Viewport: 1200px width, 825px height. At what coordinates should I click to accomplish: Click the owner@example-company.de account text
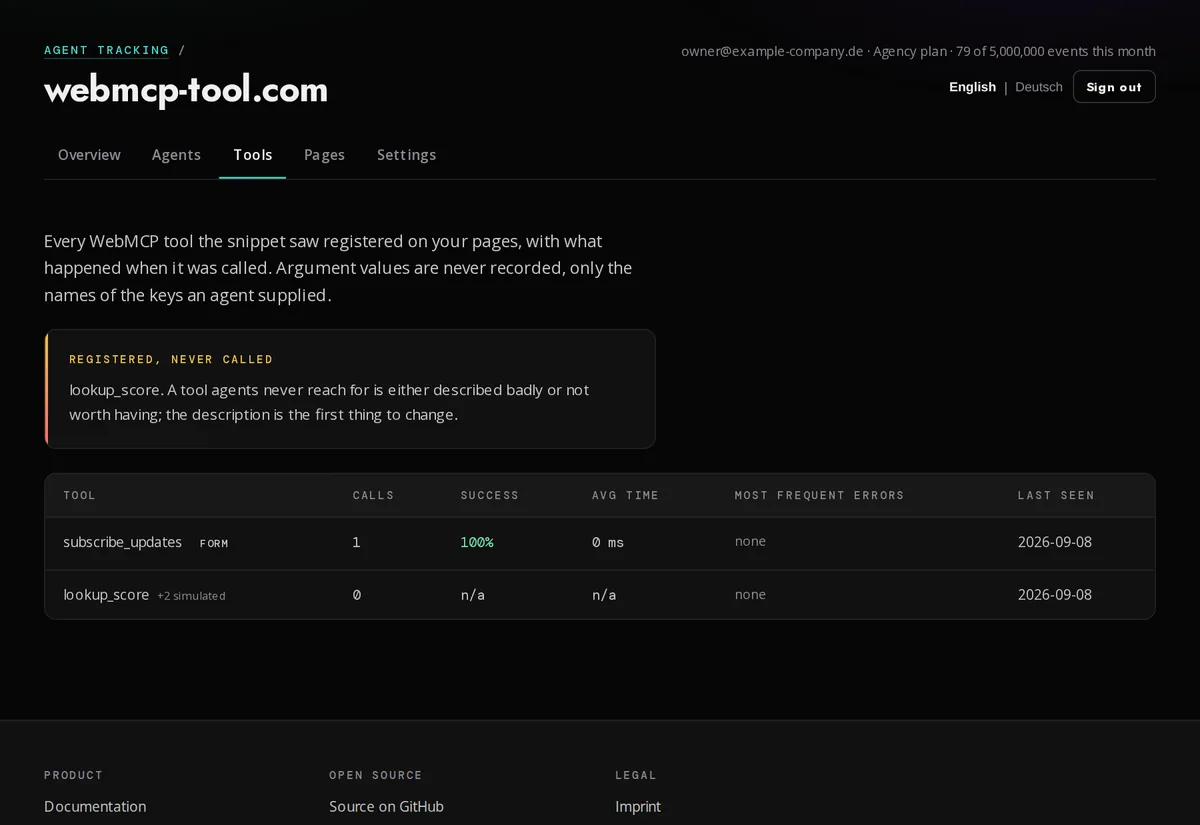pyautogui.click(x=772, y=51)
